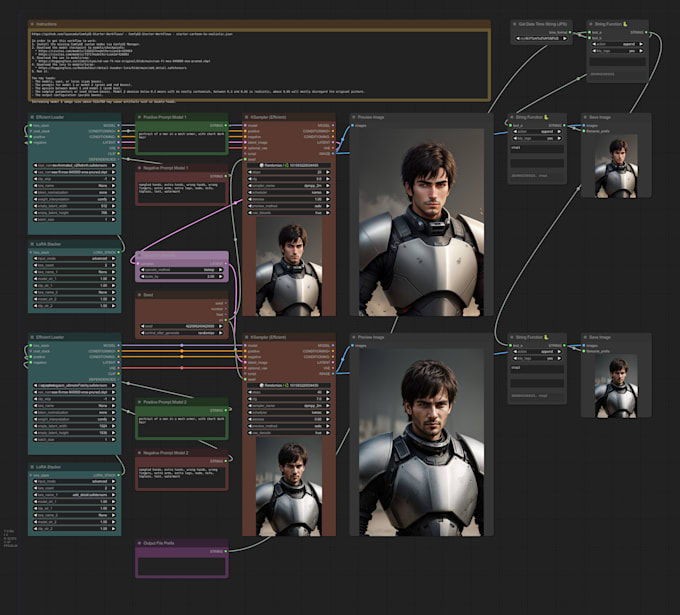Viewport: 680px width, 615px height.
Task: Click preview thumbnail inside the 20-steps KSampler
Action: pyautogui.click(x=289, y=266)
